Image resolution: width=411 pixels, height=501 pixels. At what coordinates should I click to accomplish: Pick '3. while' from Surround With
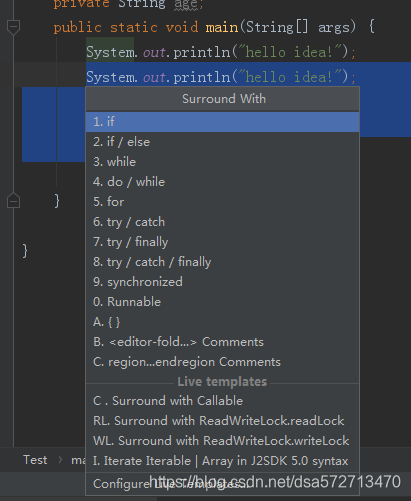(222, 162)
